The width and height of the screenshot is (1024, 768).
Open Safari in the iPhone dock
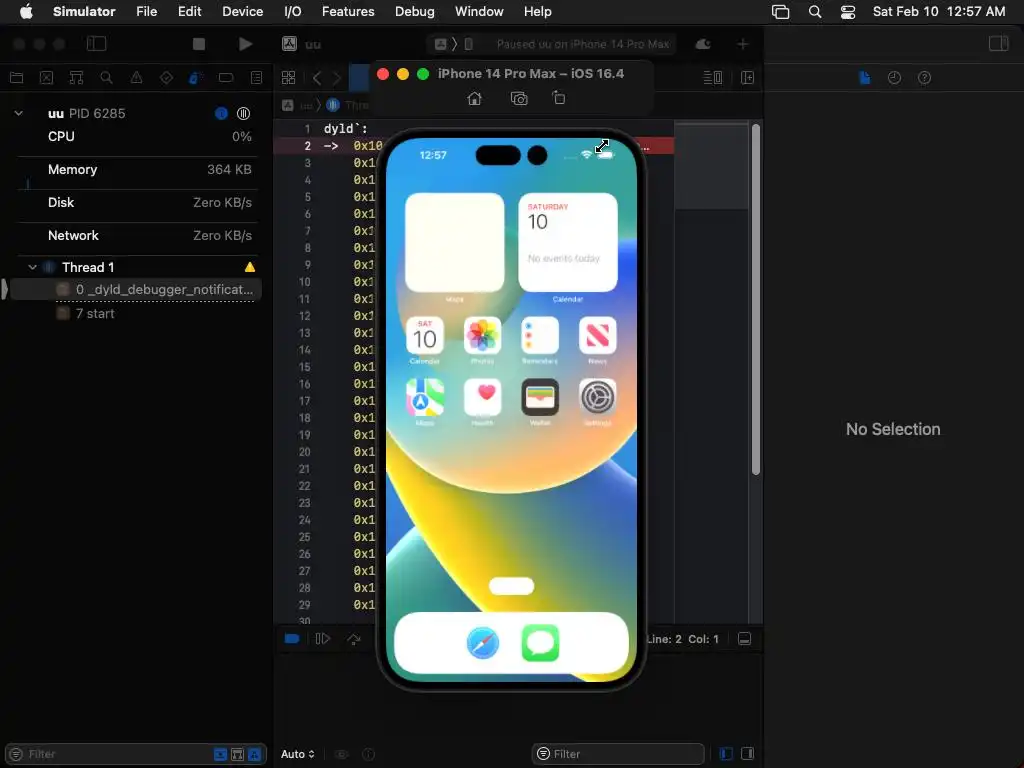point(483,643)
